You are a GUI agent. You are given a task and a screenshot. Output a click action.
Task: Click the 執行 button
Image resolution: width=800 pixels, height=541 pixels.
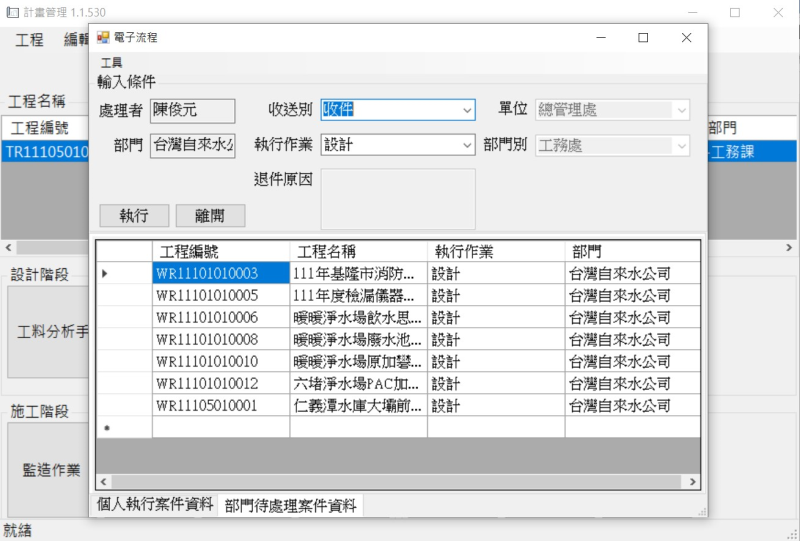pyautogui.click(x=134, y=215)
